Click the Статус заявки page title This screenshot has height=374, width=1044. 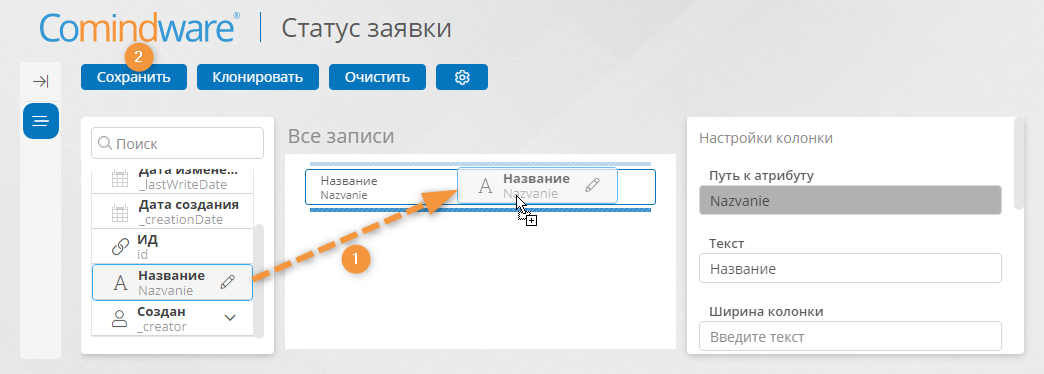[x=366, y=29]
